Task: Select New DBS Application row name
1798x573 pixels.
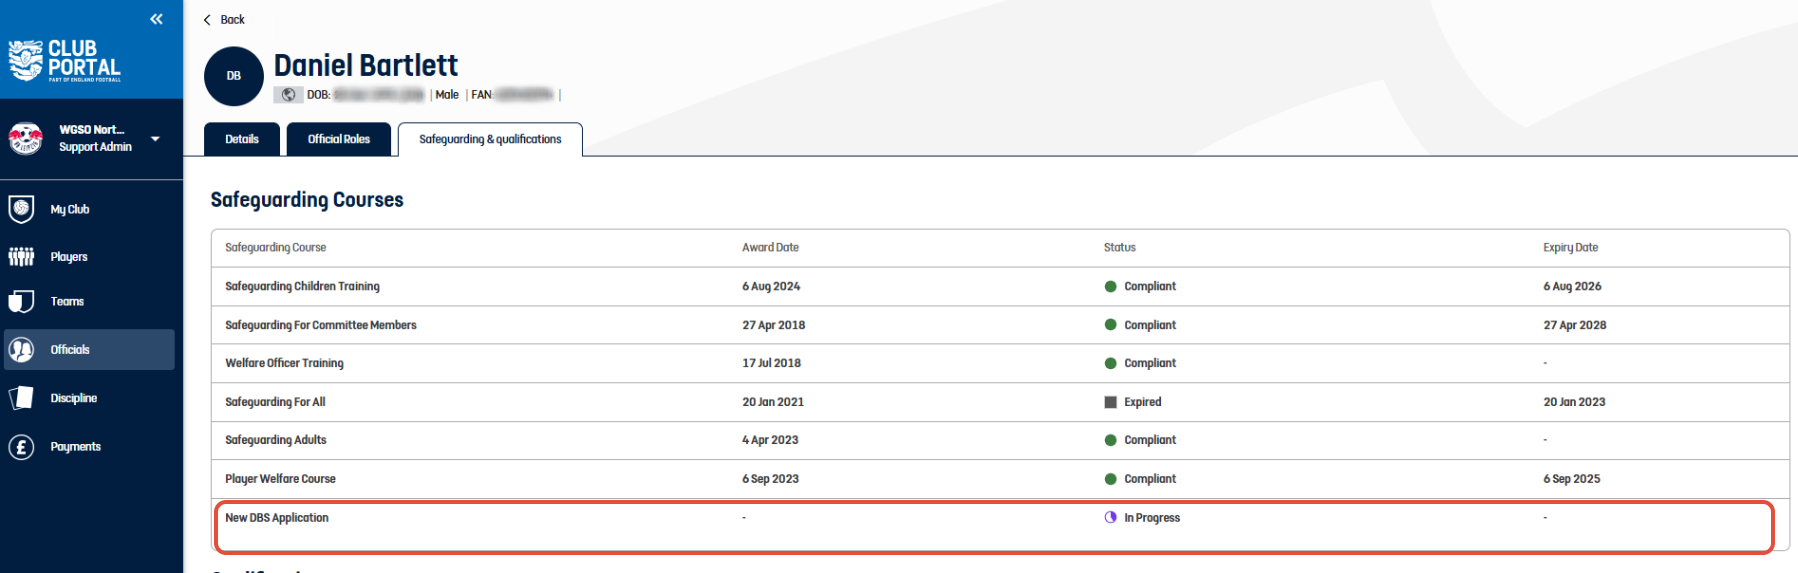Action: point(277,518)
